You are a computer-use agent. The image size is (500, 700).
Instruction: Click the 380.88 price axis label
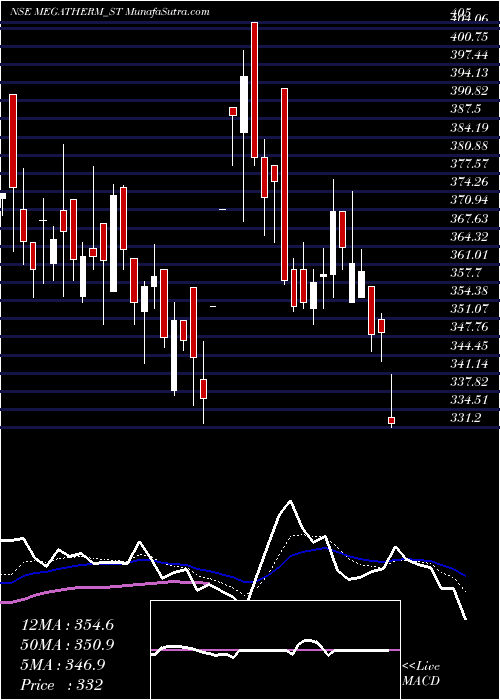pyautogui.click(x=469, y=146)
